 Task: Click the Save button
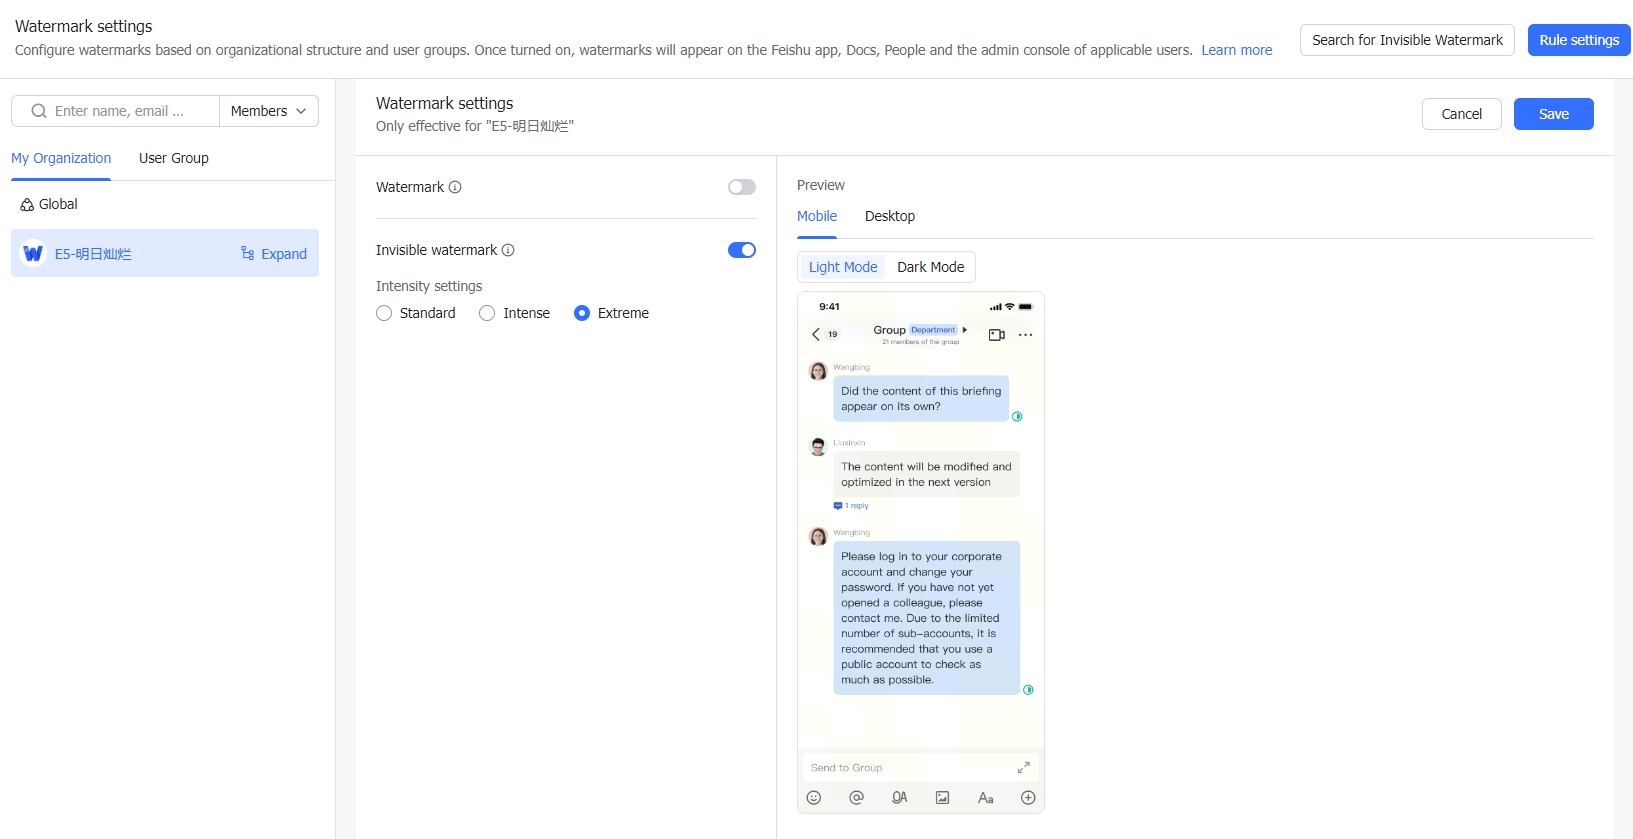pos(1553,114)
